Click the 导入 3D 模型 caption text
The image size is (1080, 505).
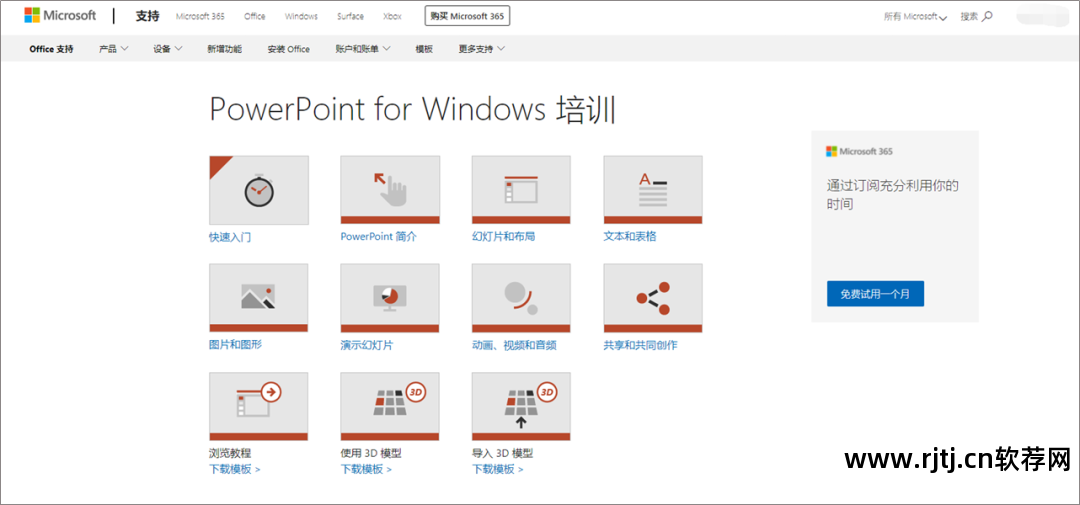click(x=502, y=453)
